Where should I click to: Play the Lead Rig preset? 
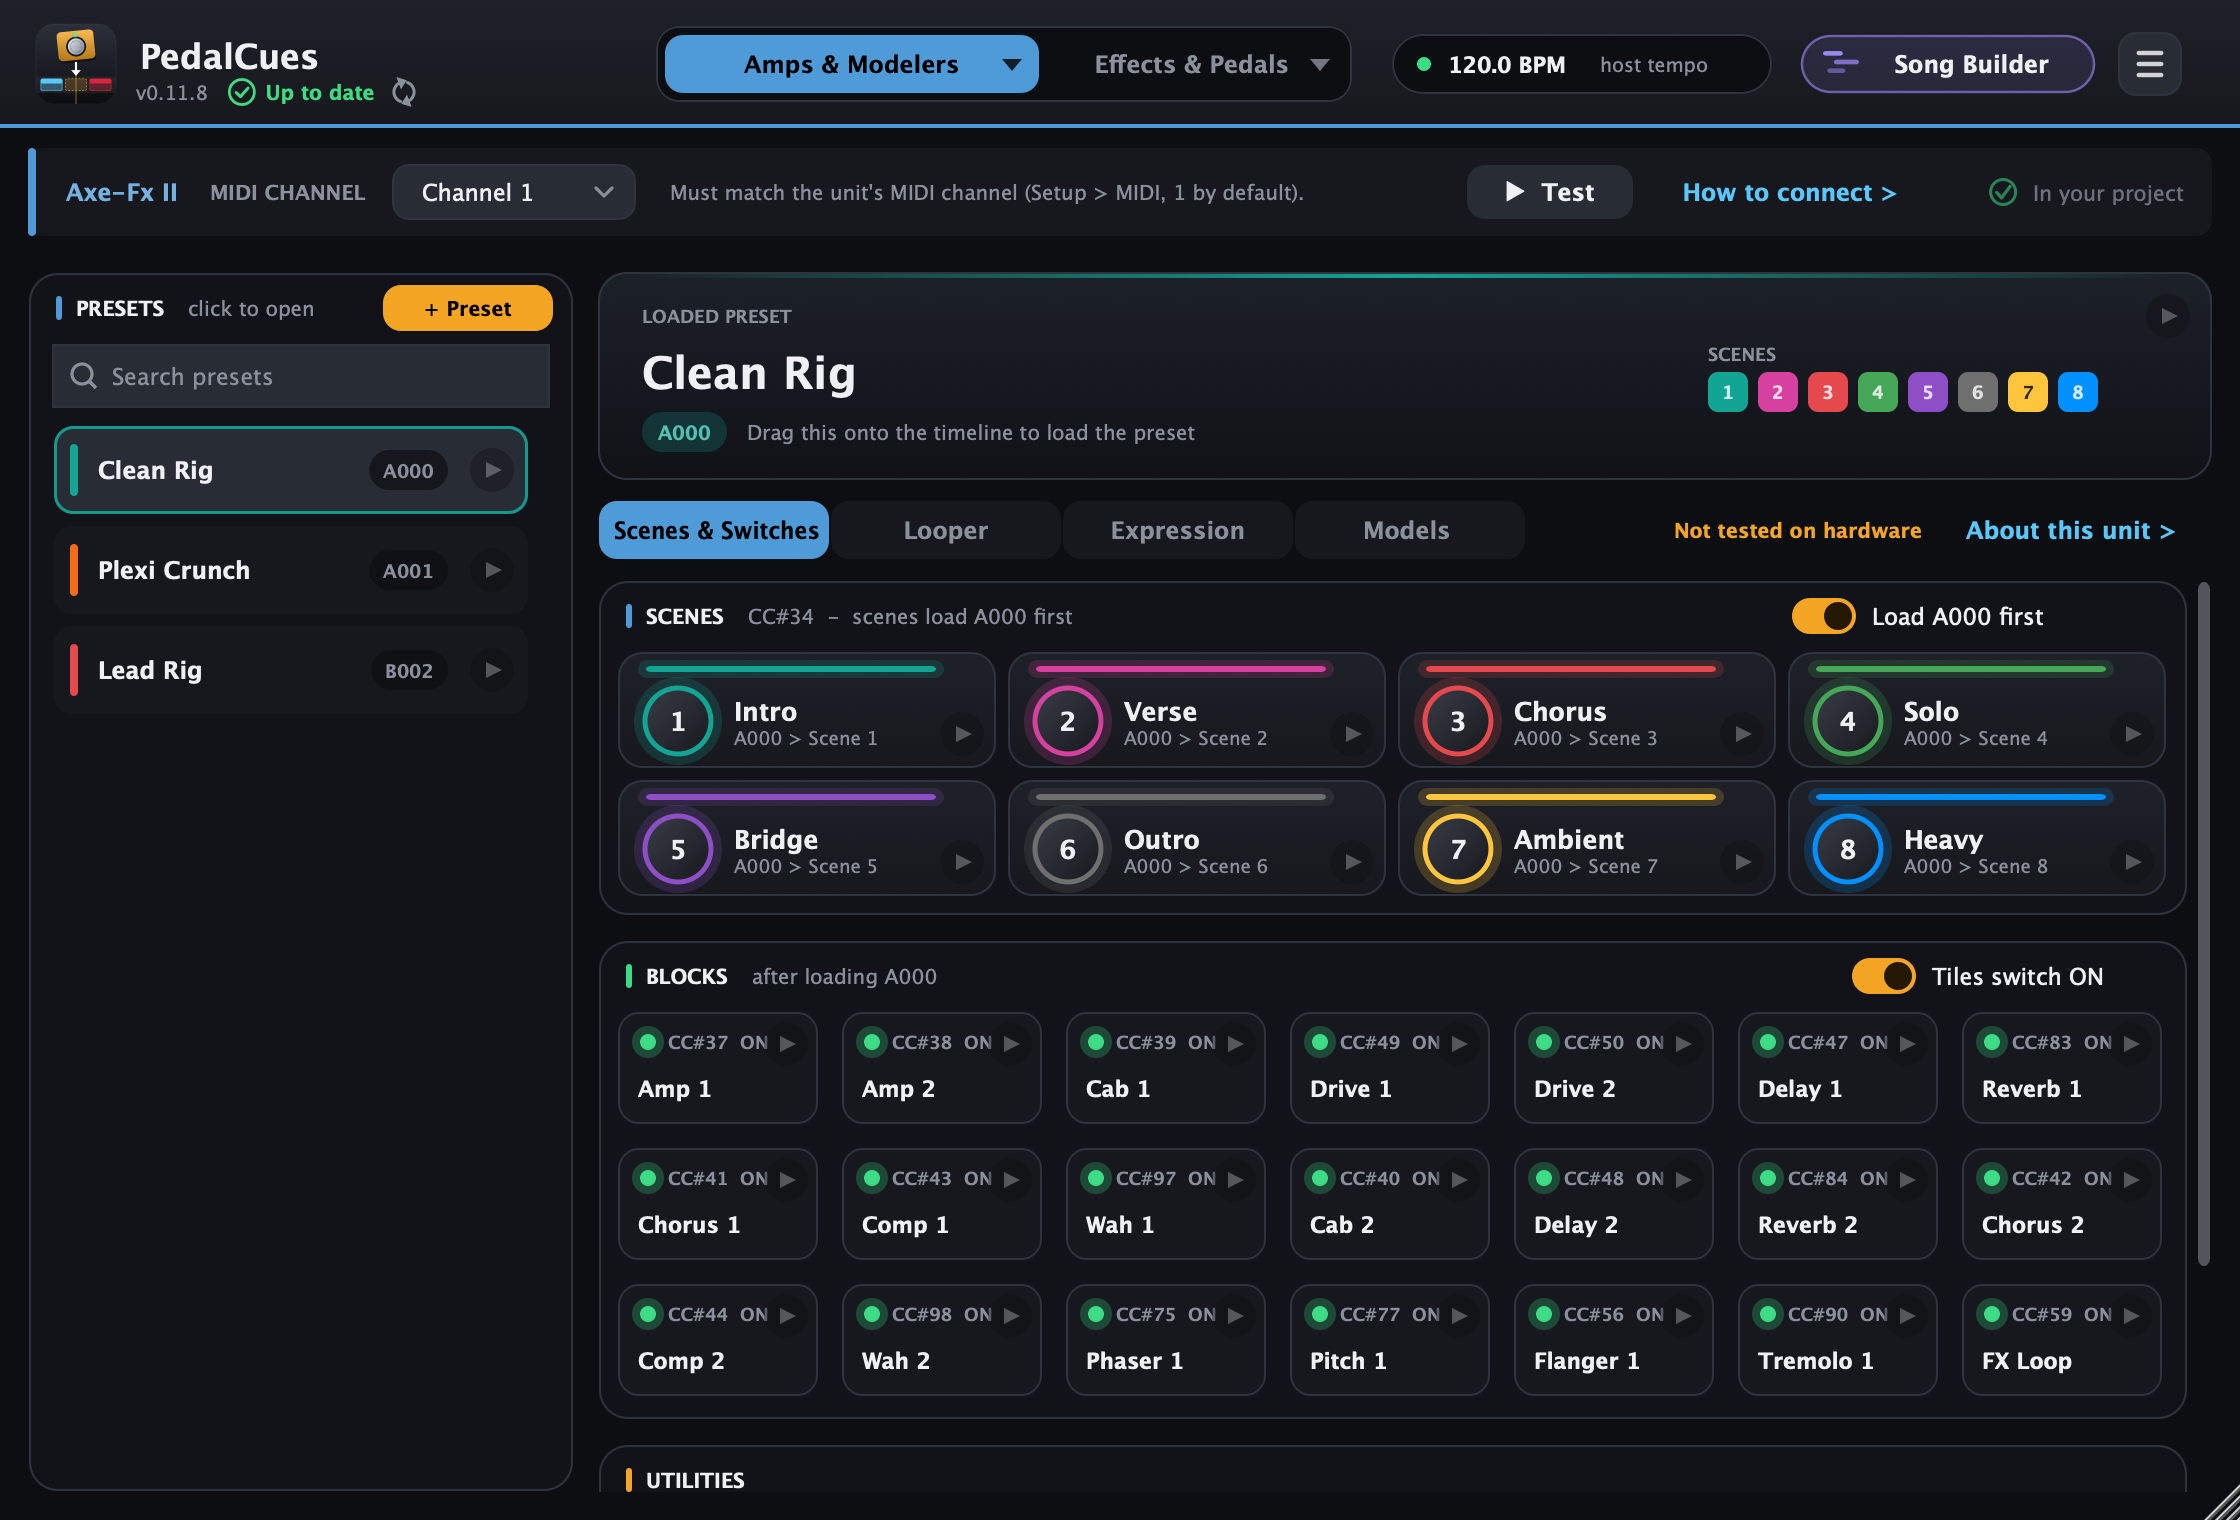[x=492, y=670]
